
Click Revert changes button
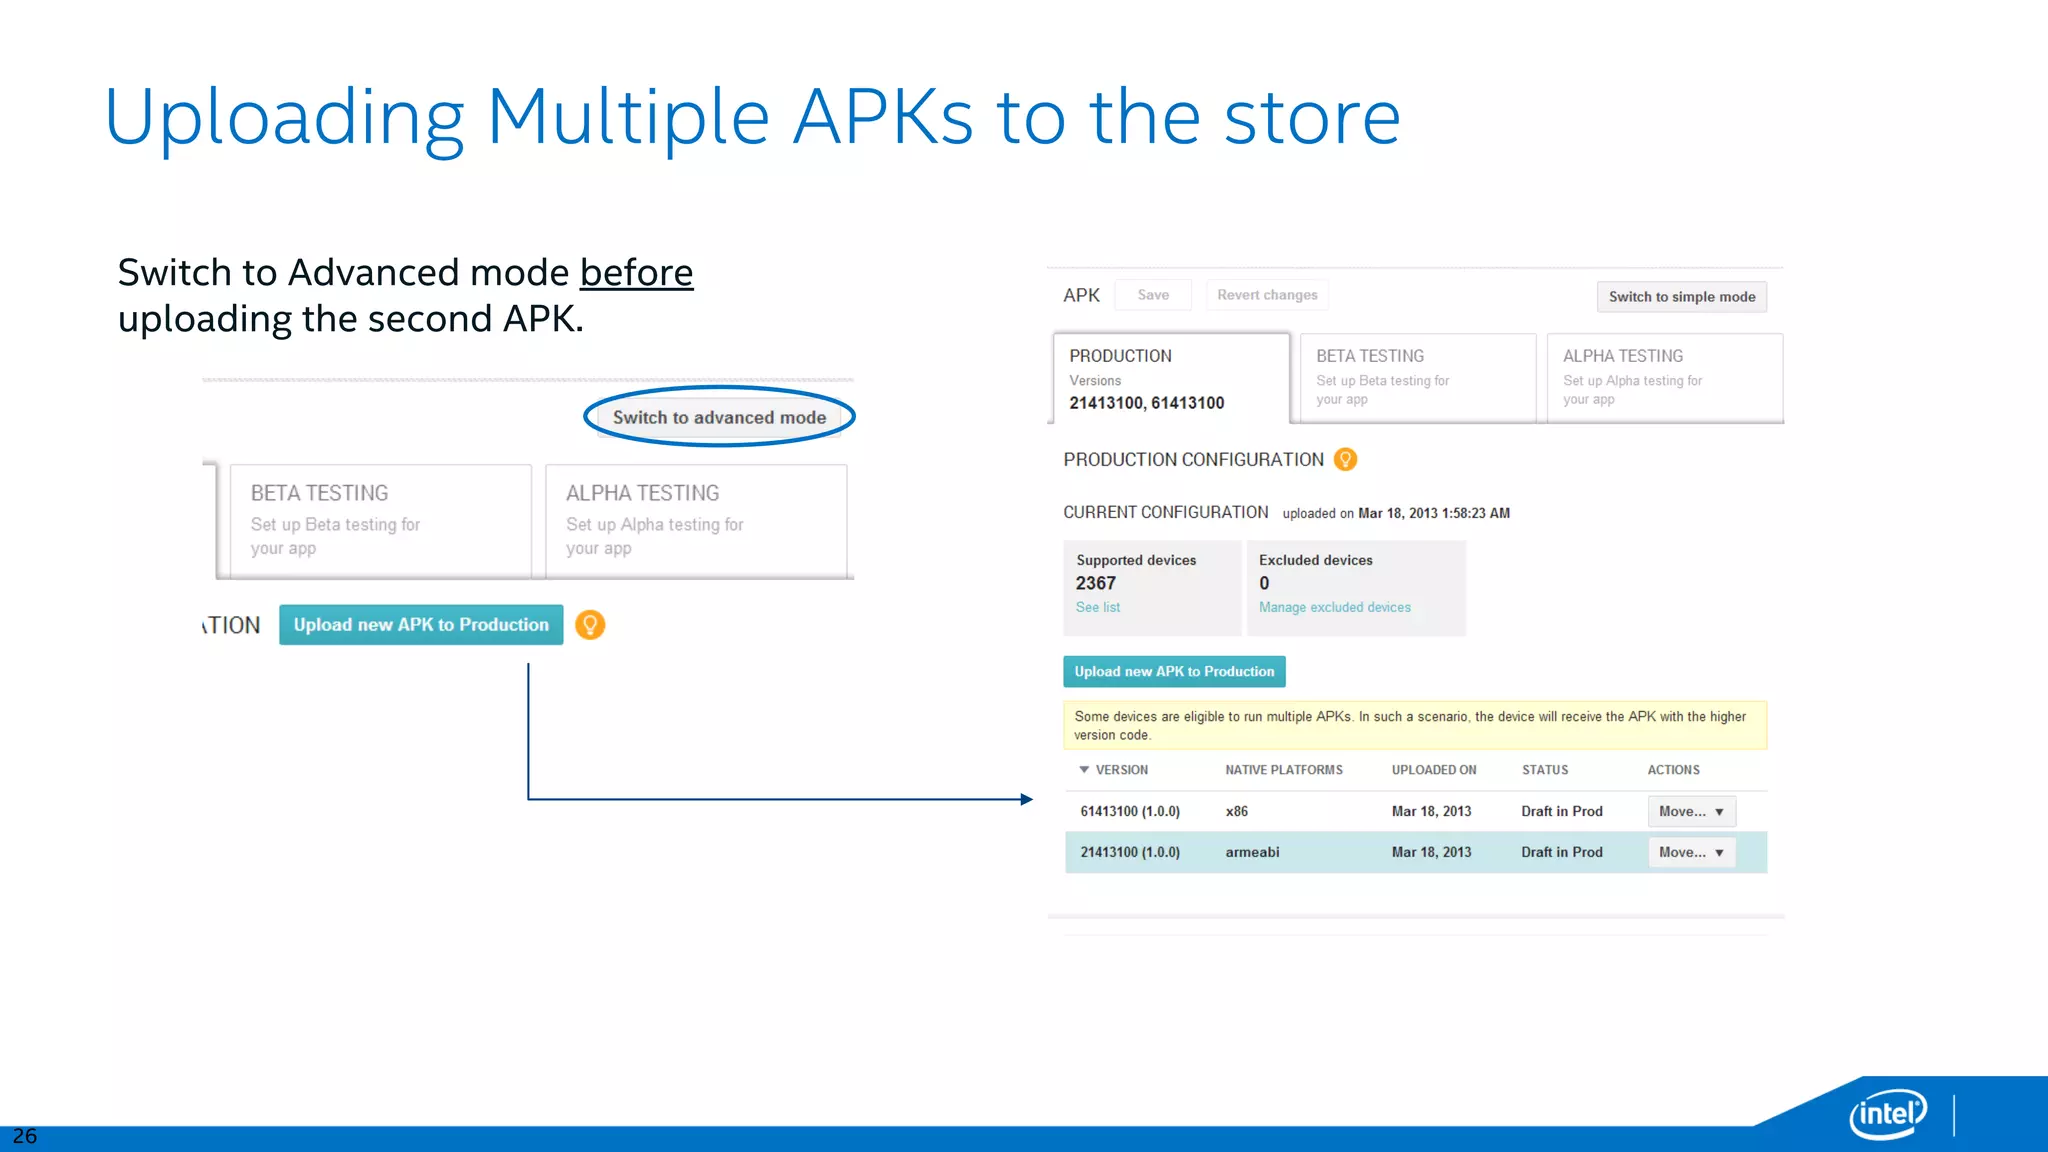(1267, 295)
